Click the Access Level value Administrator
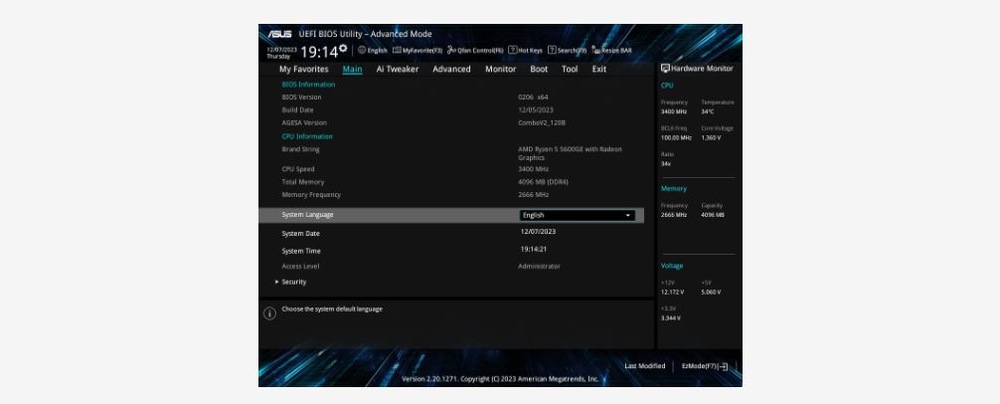The height and width of the screenshot is (404, 1000). click(539, 266)
